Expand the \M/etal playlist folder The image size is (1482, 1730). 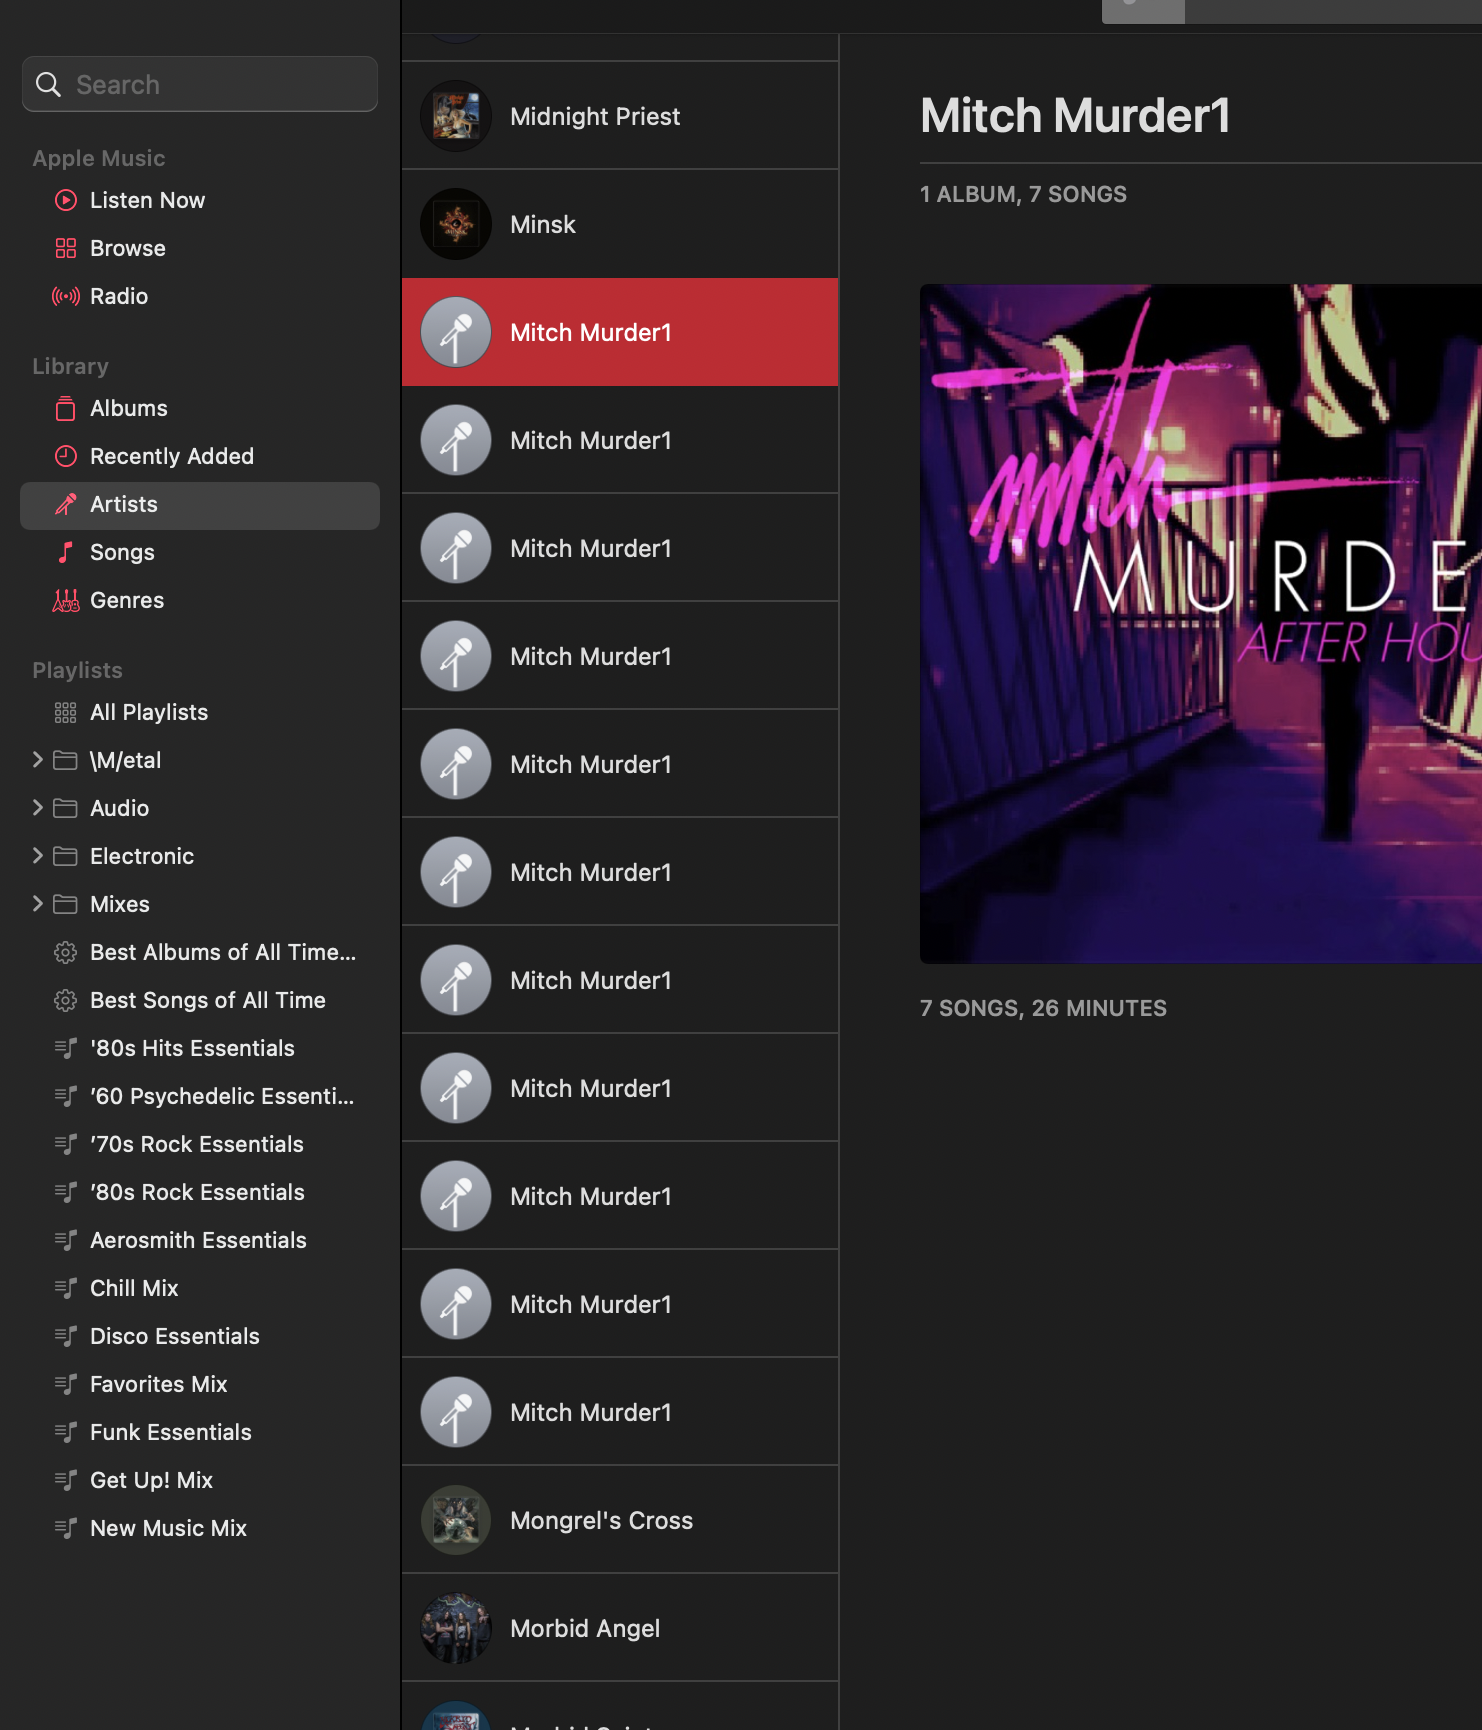38,760
